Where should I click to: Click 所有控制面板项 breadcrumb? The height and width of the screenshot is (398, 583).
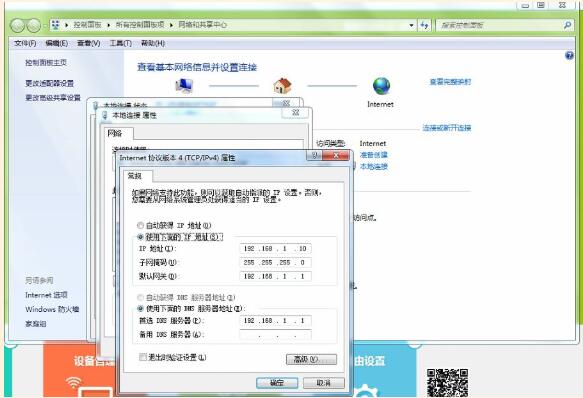click(140, 25)
